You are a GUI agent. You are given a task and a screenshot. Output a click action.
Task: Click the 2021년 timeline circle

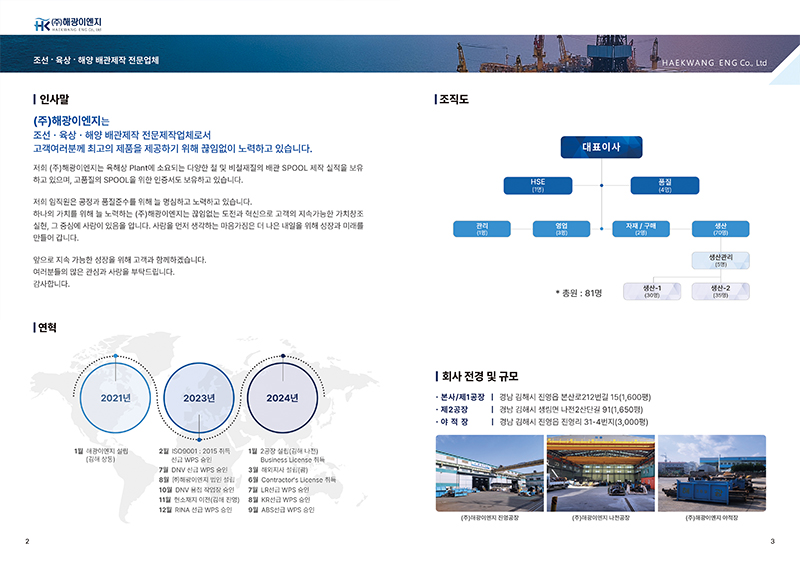[115, 398]
